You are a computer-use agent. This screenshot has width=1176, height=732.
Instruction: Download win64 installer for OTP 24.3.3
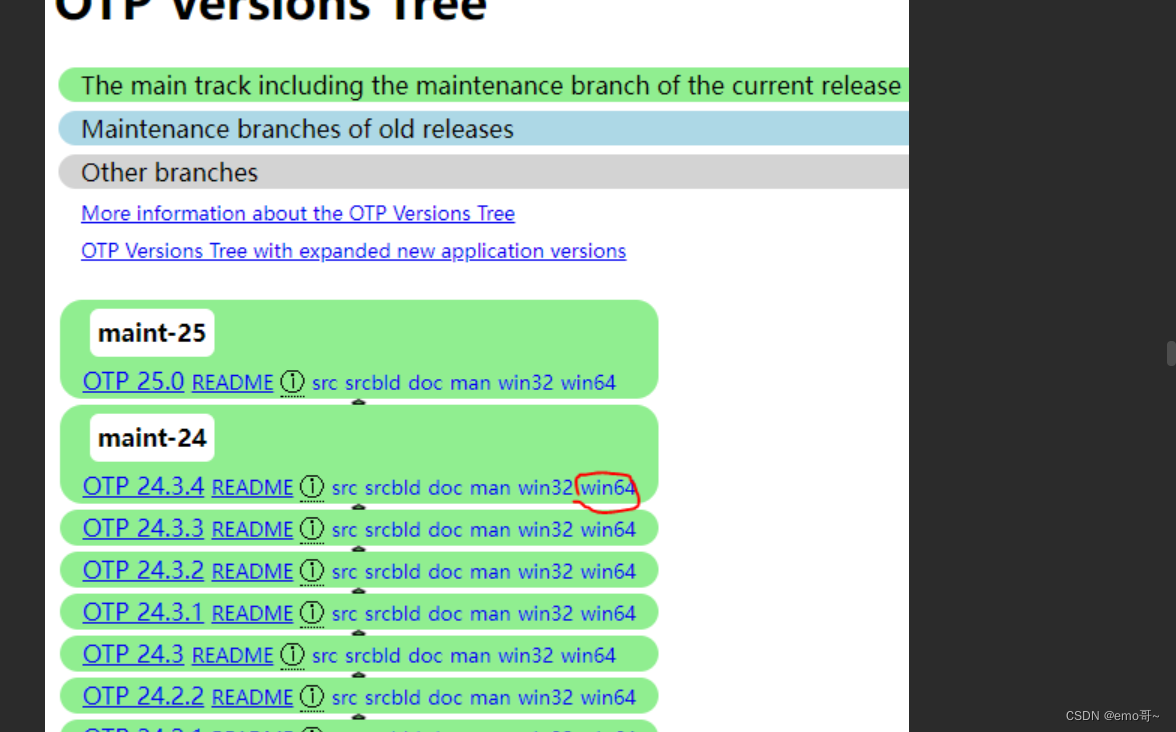pyautogui.click(x=608, y=530)
